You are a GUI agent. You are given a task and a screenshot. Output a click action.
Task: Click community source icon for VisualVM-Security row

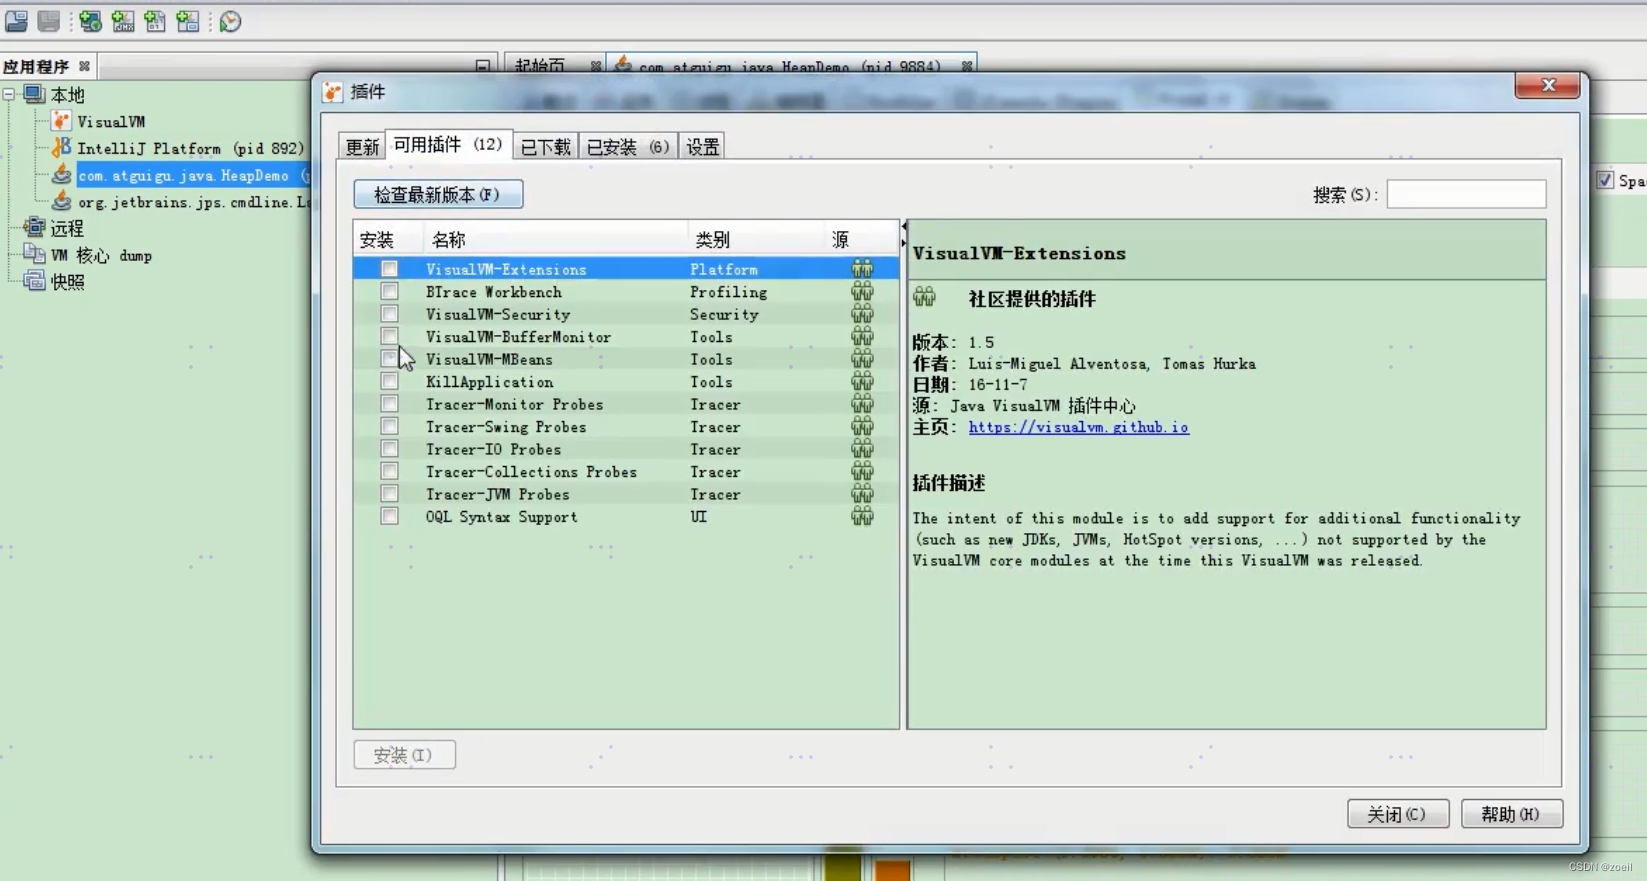[x=862, y=314]
